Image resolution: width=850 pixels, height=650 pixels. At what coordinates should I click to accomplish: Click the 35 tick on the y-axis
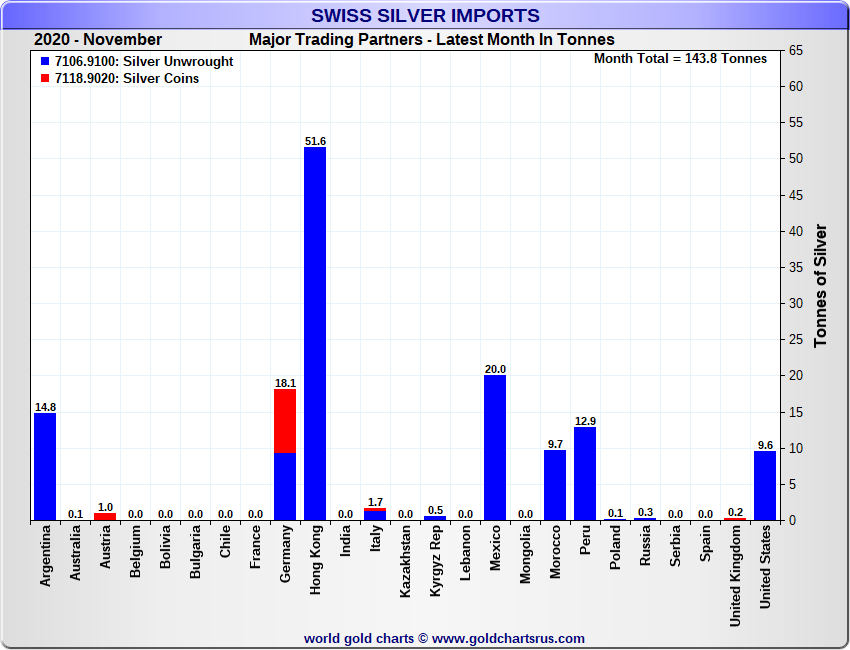796,267
